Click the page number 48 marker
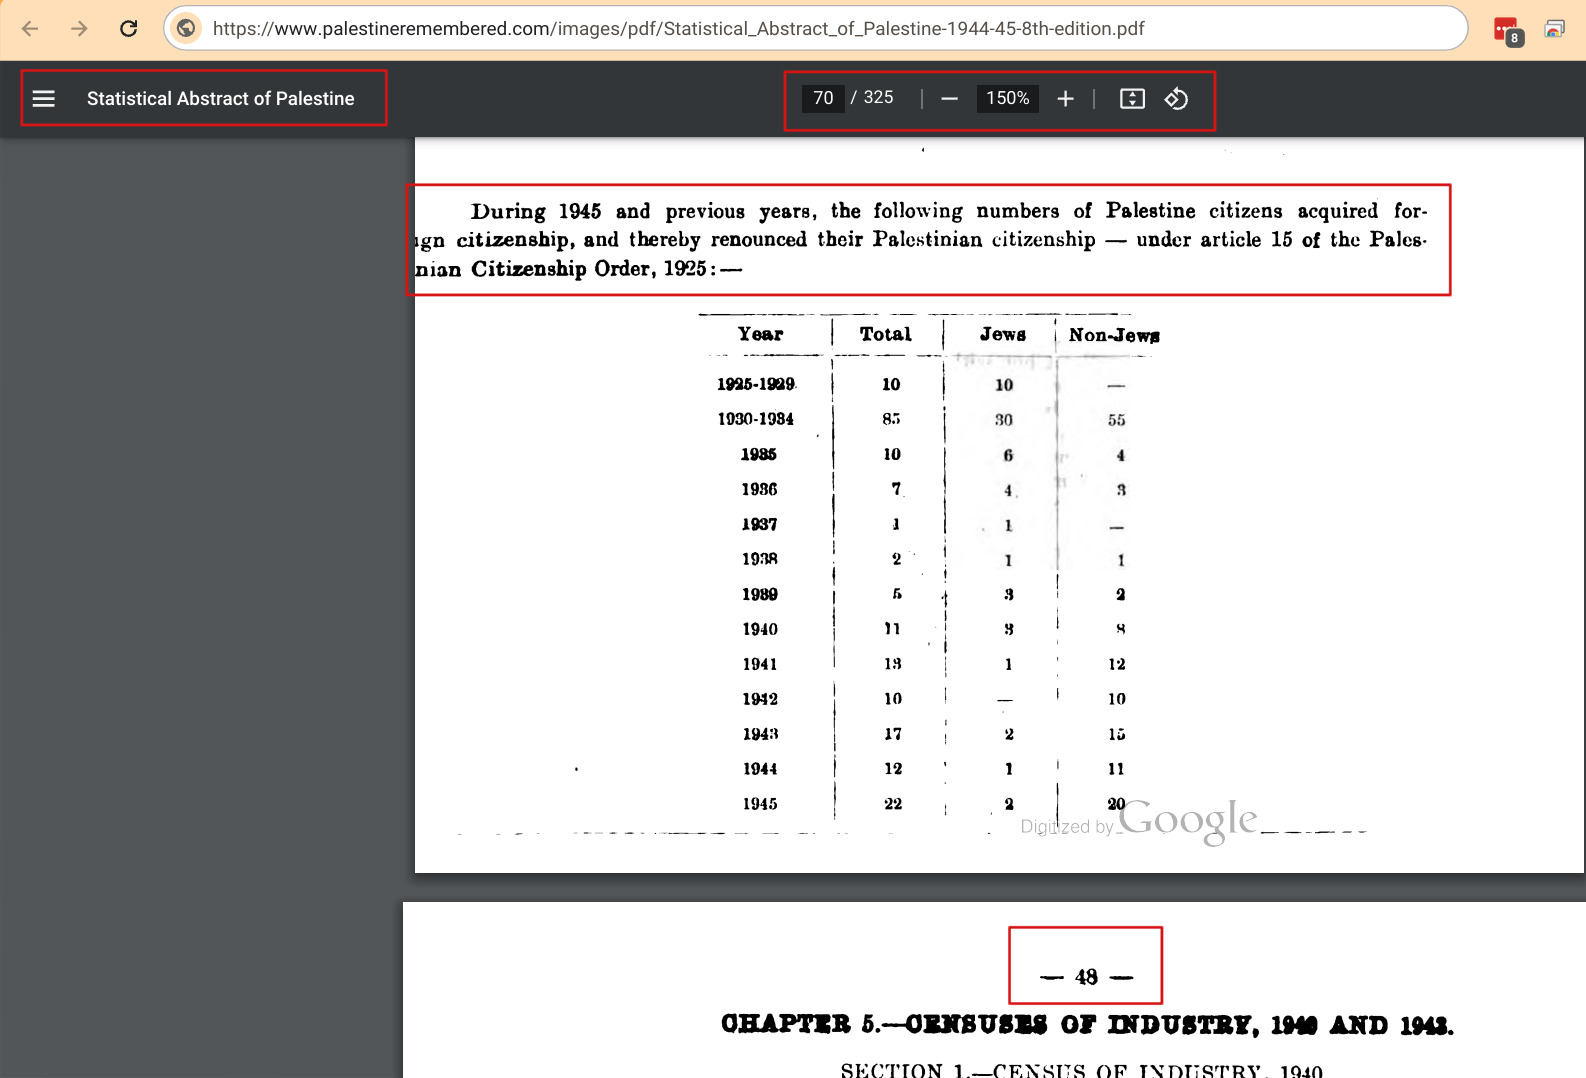This screenshot has width=1586, height=1078. (x=1086, y=977)
